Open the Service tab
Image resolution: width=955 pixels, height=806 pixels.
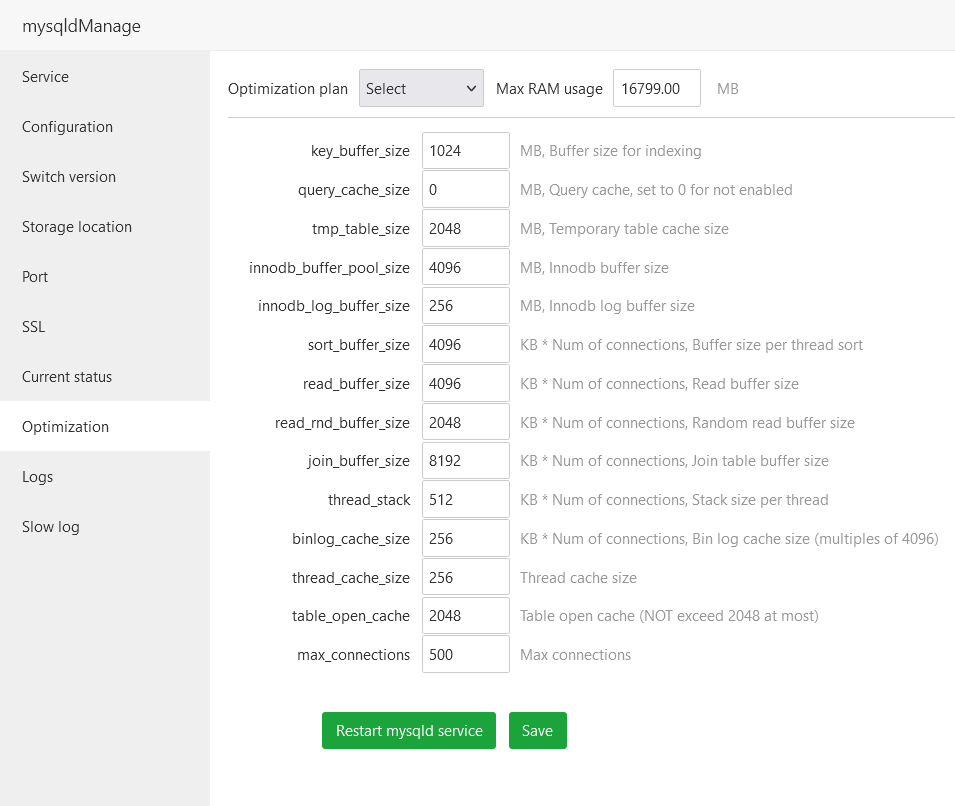46,77
